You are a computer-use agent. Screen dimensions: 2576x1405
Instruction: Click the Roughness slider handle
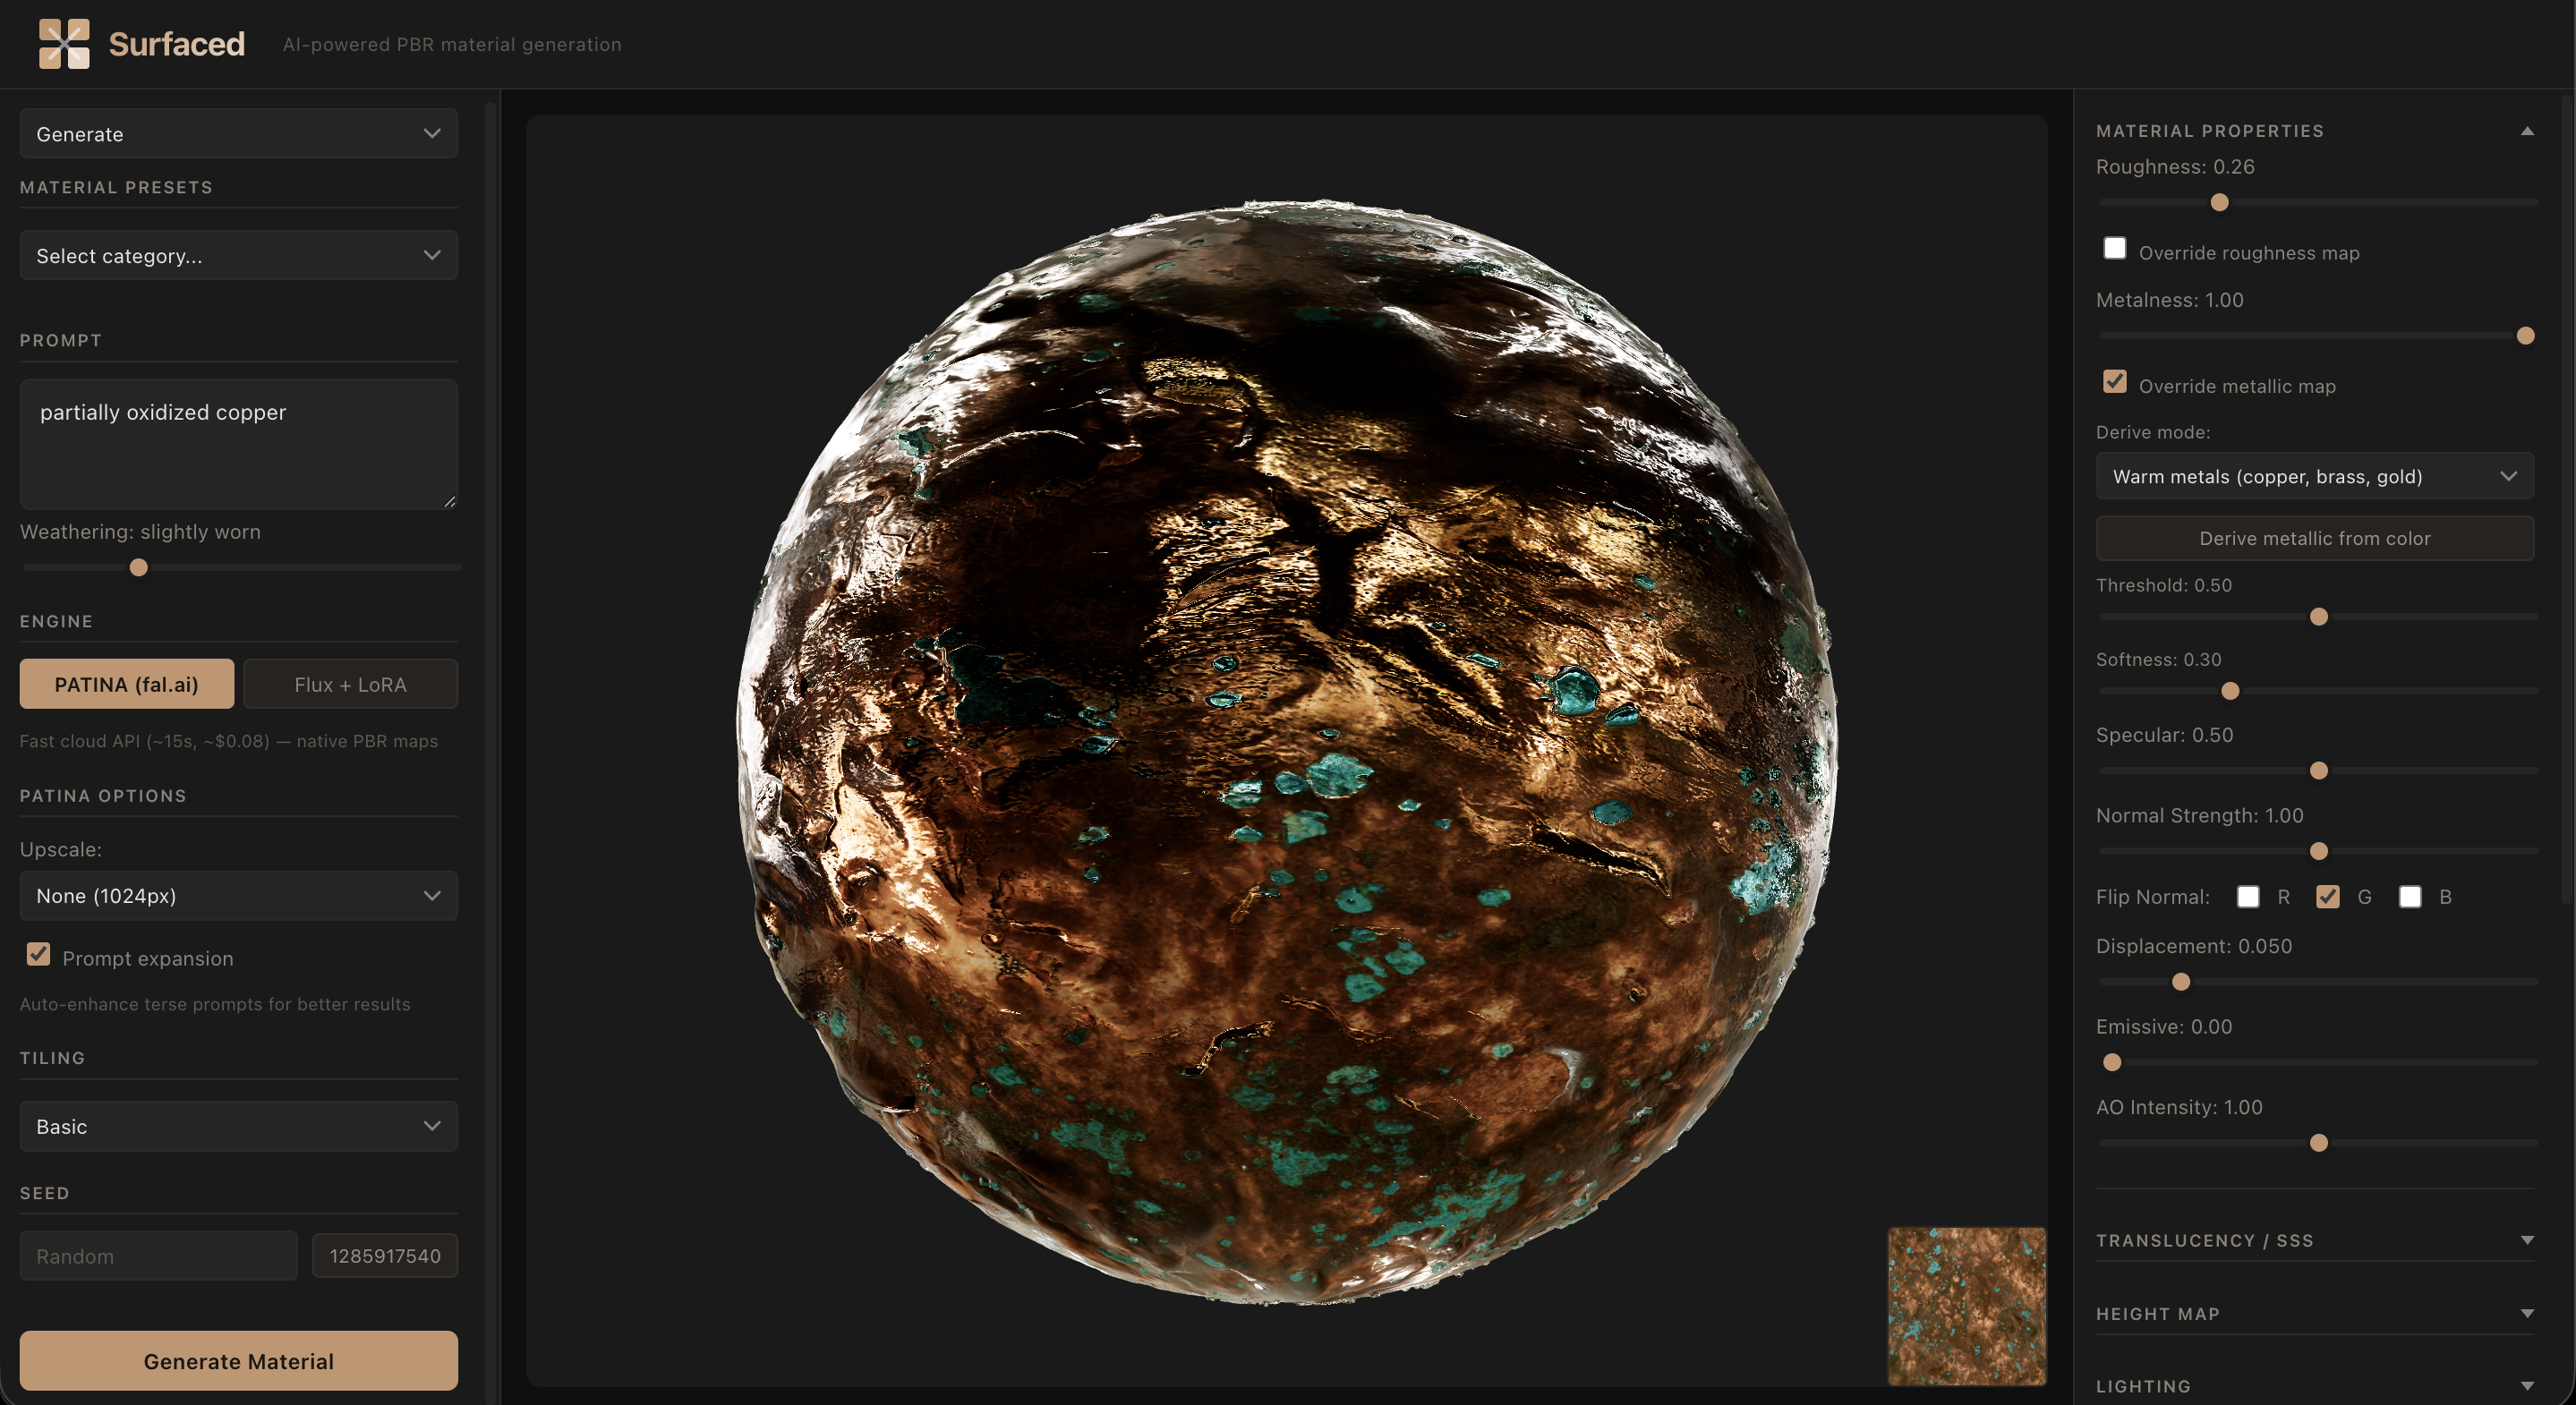2219,203
